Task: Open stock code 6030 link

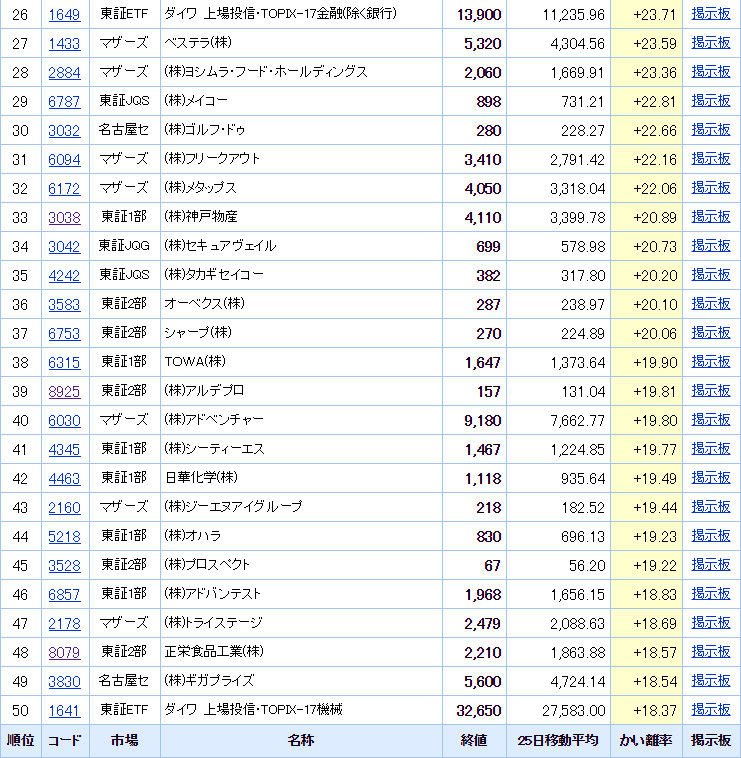Action: 64,421
